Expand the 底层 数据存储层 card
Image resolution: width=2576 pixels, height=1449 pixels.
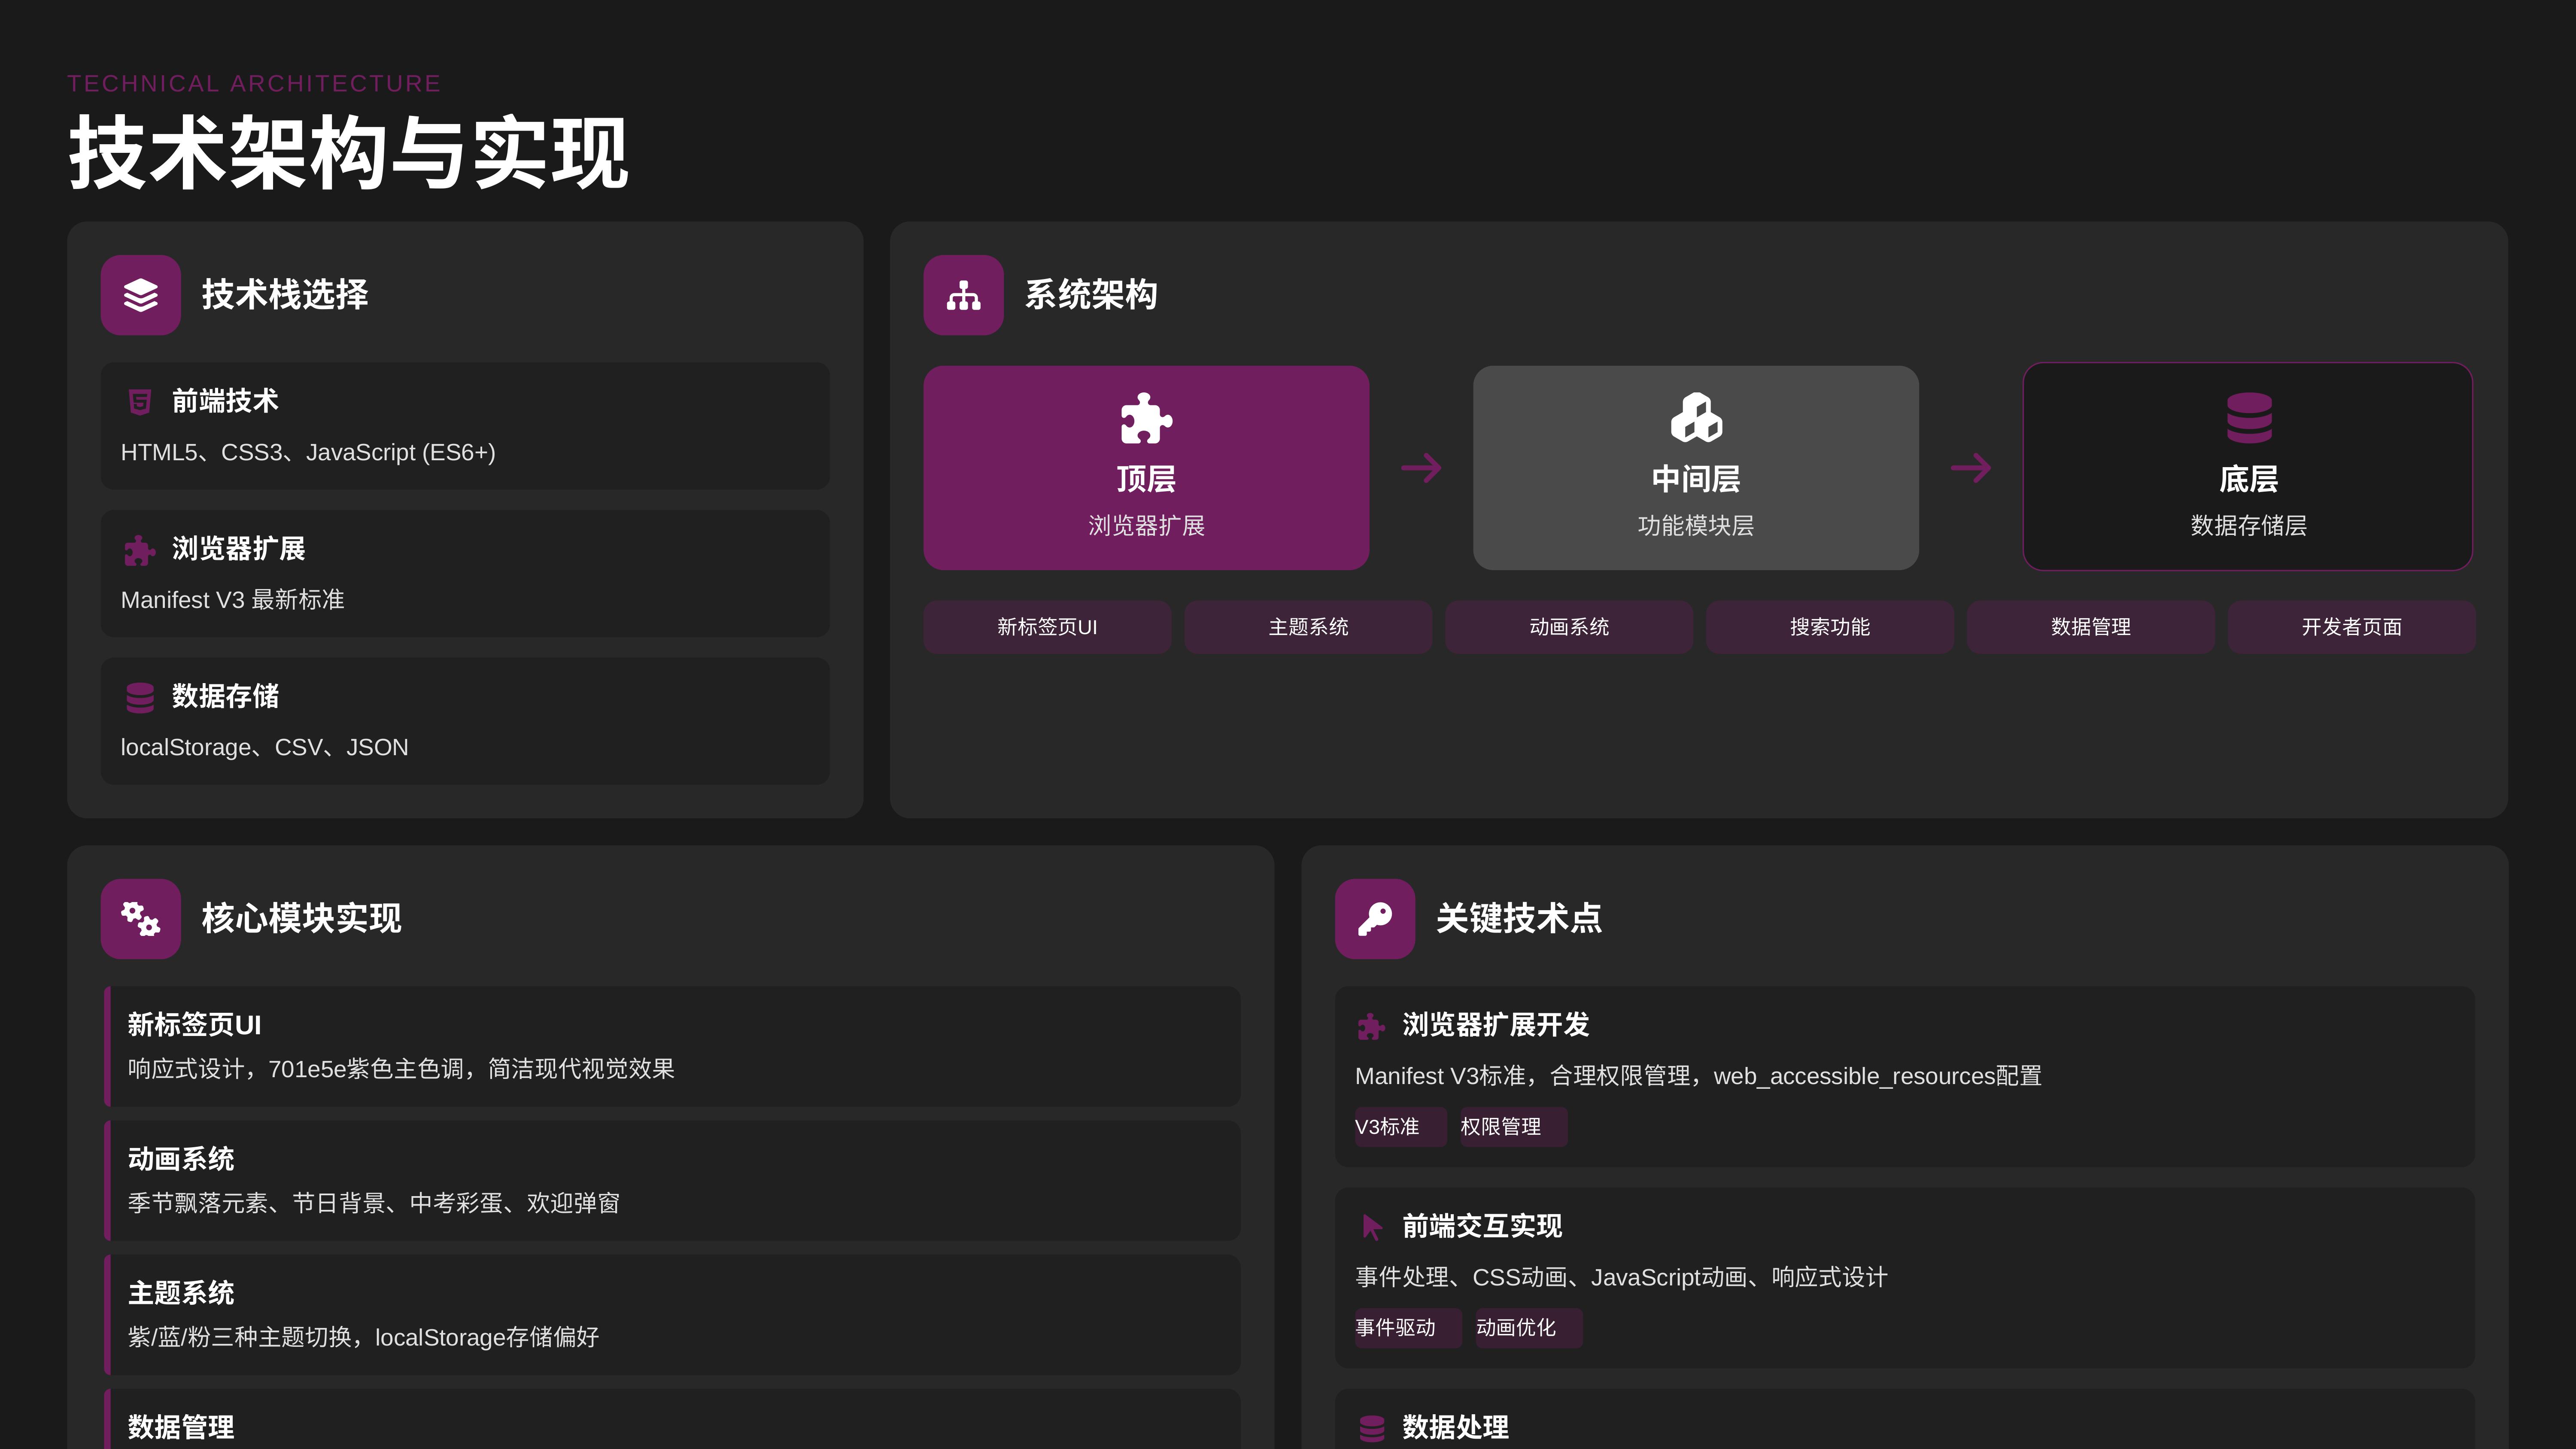2247,468
